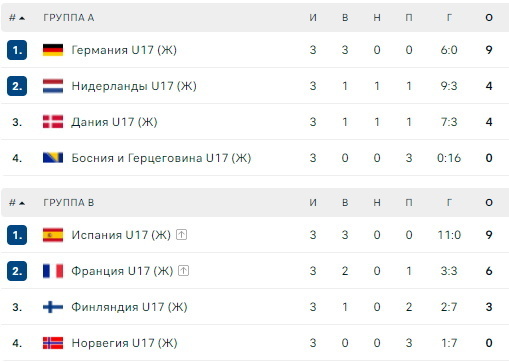Viewport: 509px width, 363px height.
Task: Click Группа A wins column header В
Action: click(x=345, y=17)
